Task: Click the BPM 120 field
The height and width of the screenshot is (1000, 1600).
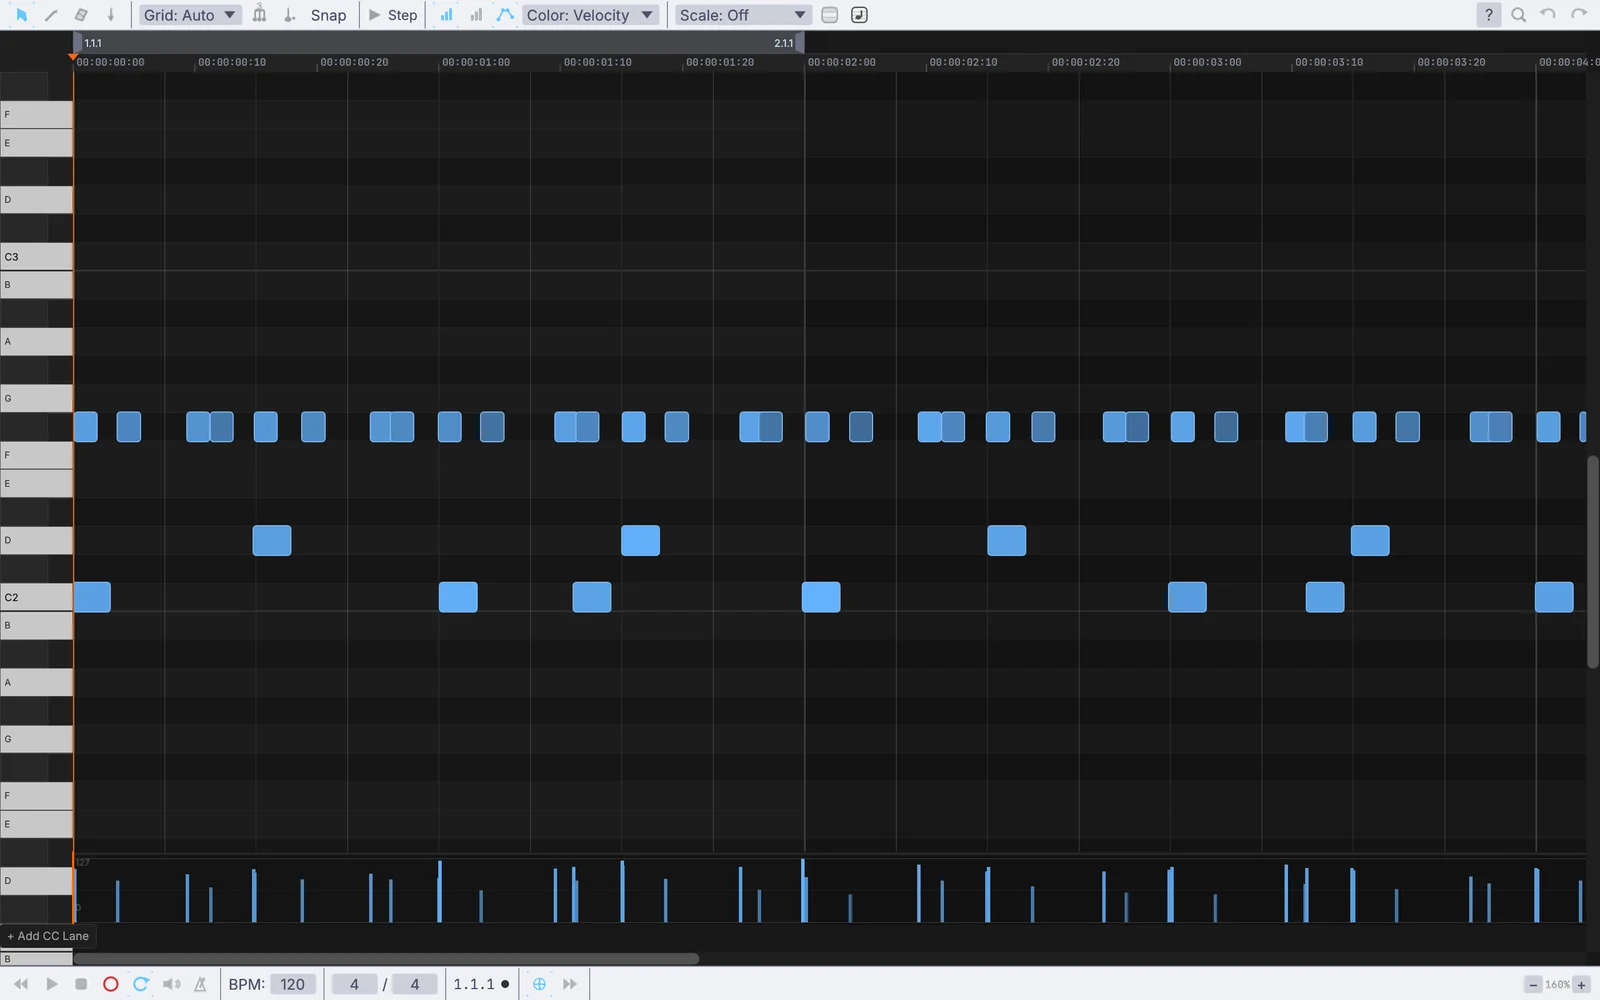Action: pyautogui.click(x=292, y=984)
